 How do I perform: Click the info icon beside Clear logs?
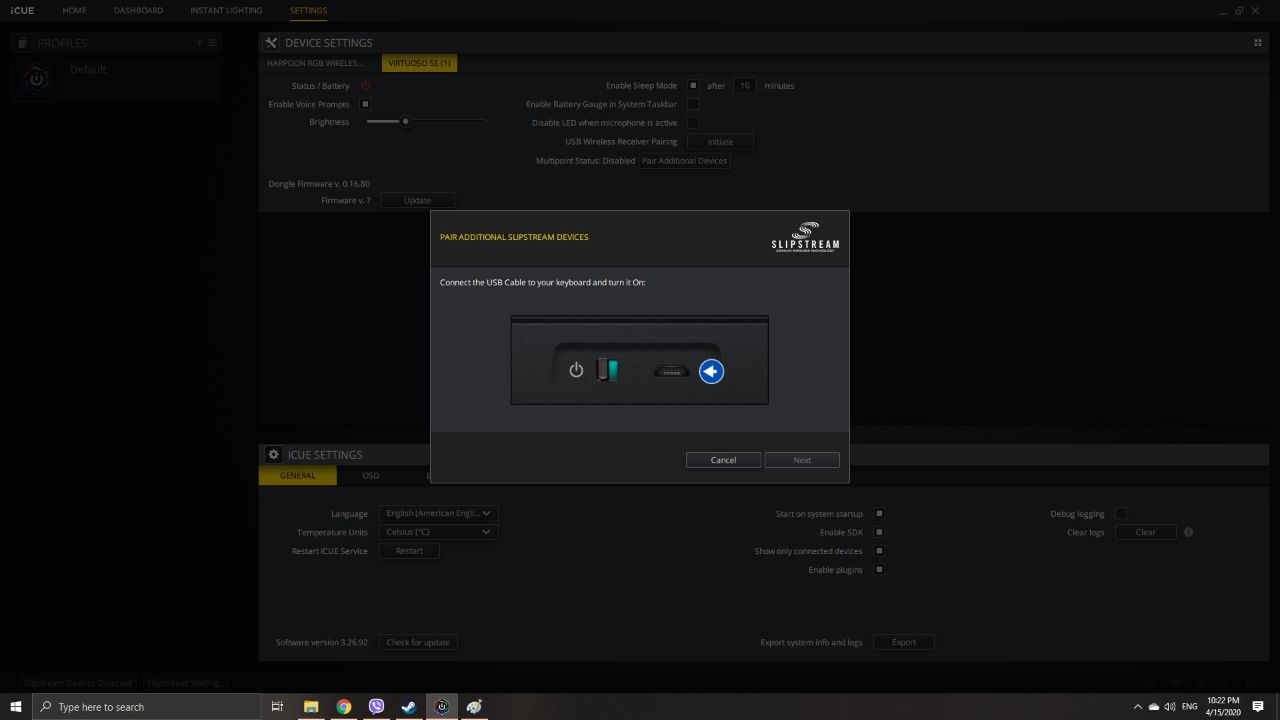[1188, 532]
